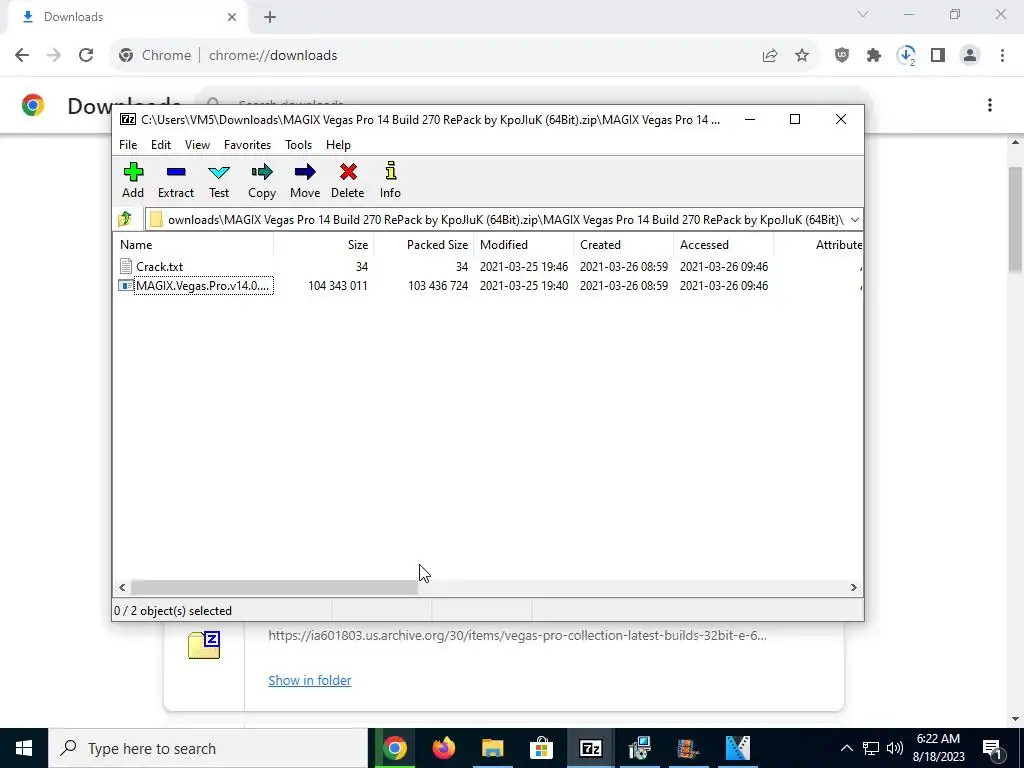Click the Extract toolbar icon
The width and height of the screenshot is (1024, 768).
[x=176, y=180]
